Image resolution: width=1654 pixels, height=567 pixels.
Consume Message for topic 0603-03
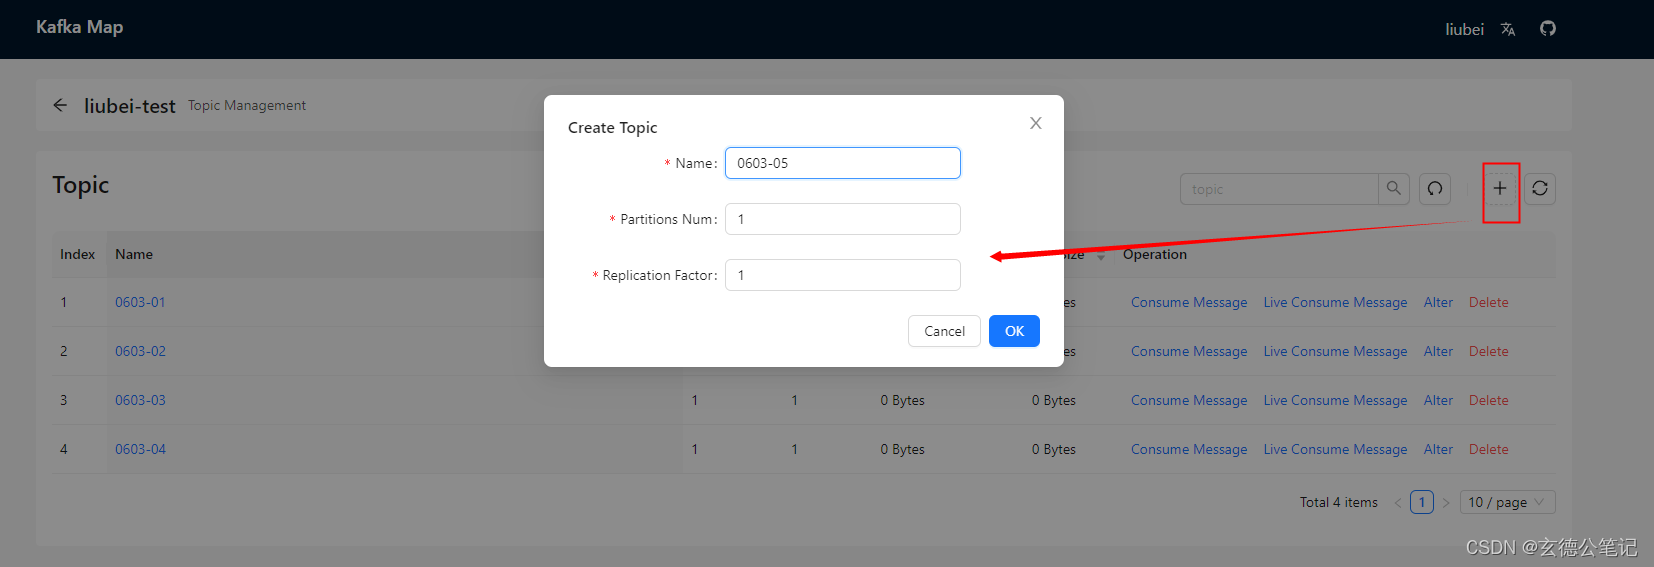(1189, 400)
